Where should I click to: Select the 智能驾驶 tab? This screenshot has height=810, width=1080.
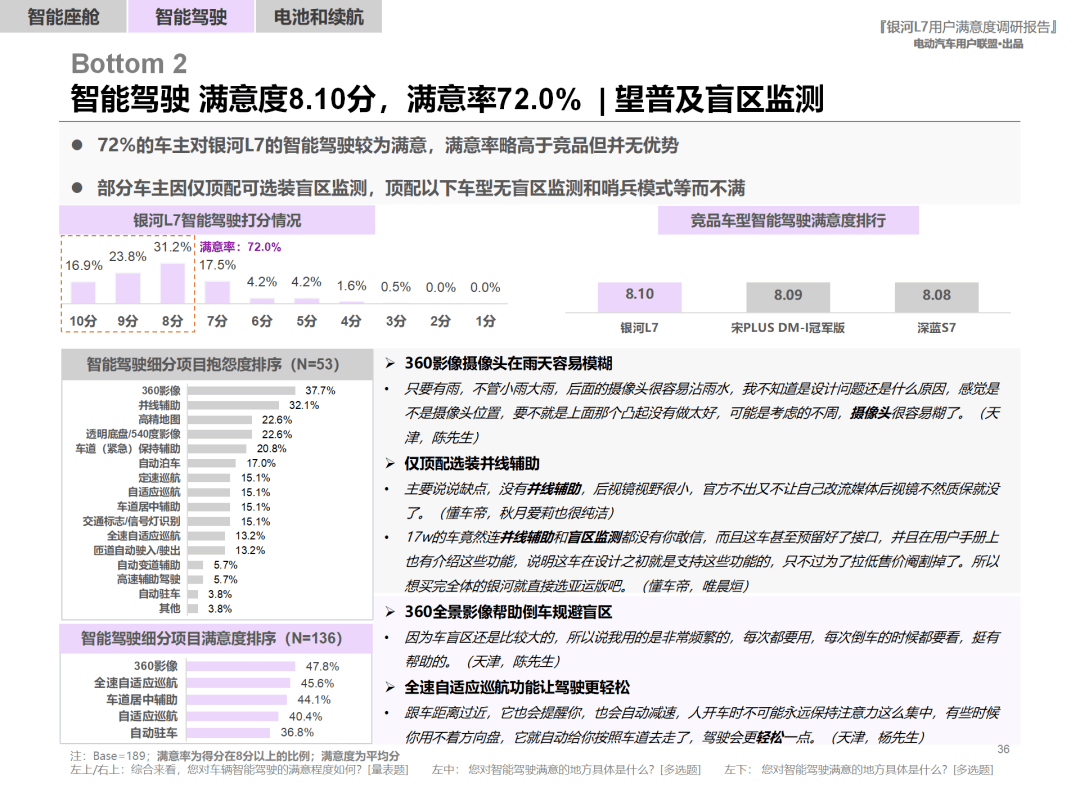(x=191, y=17)
